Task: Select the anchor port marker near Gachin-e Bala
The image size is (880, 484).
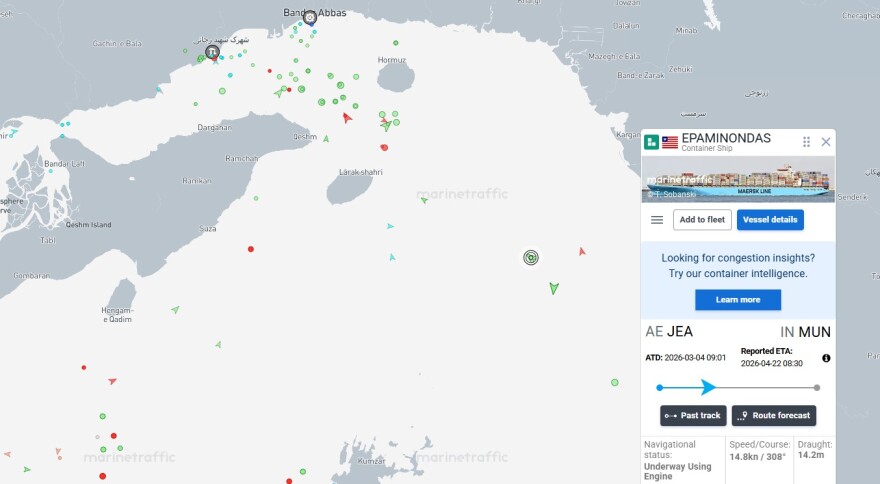Action: (x=212, y=52)
